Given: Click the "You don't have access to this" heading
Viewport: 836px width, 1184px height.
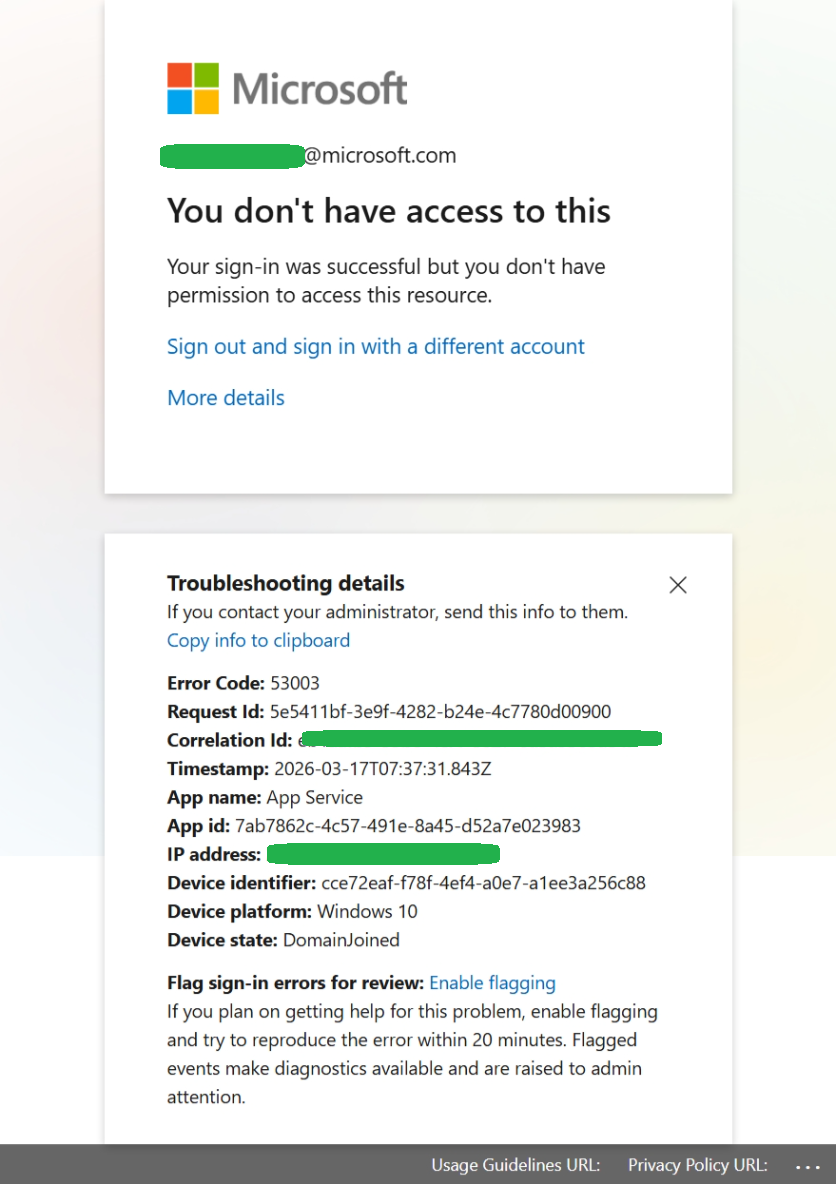Looking at the screenshot, I should click(x=388, y=211).
